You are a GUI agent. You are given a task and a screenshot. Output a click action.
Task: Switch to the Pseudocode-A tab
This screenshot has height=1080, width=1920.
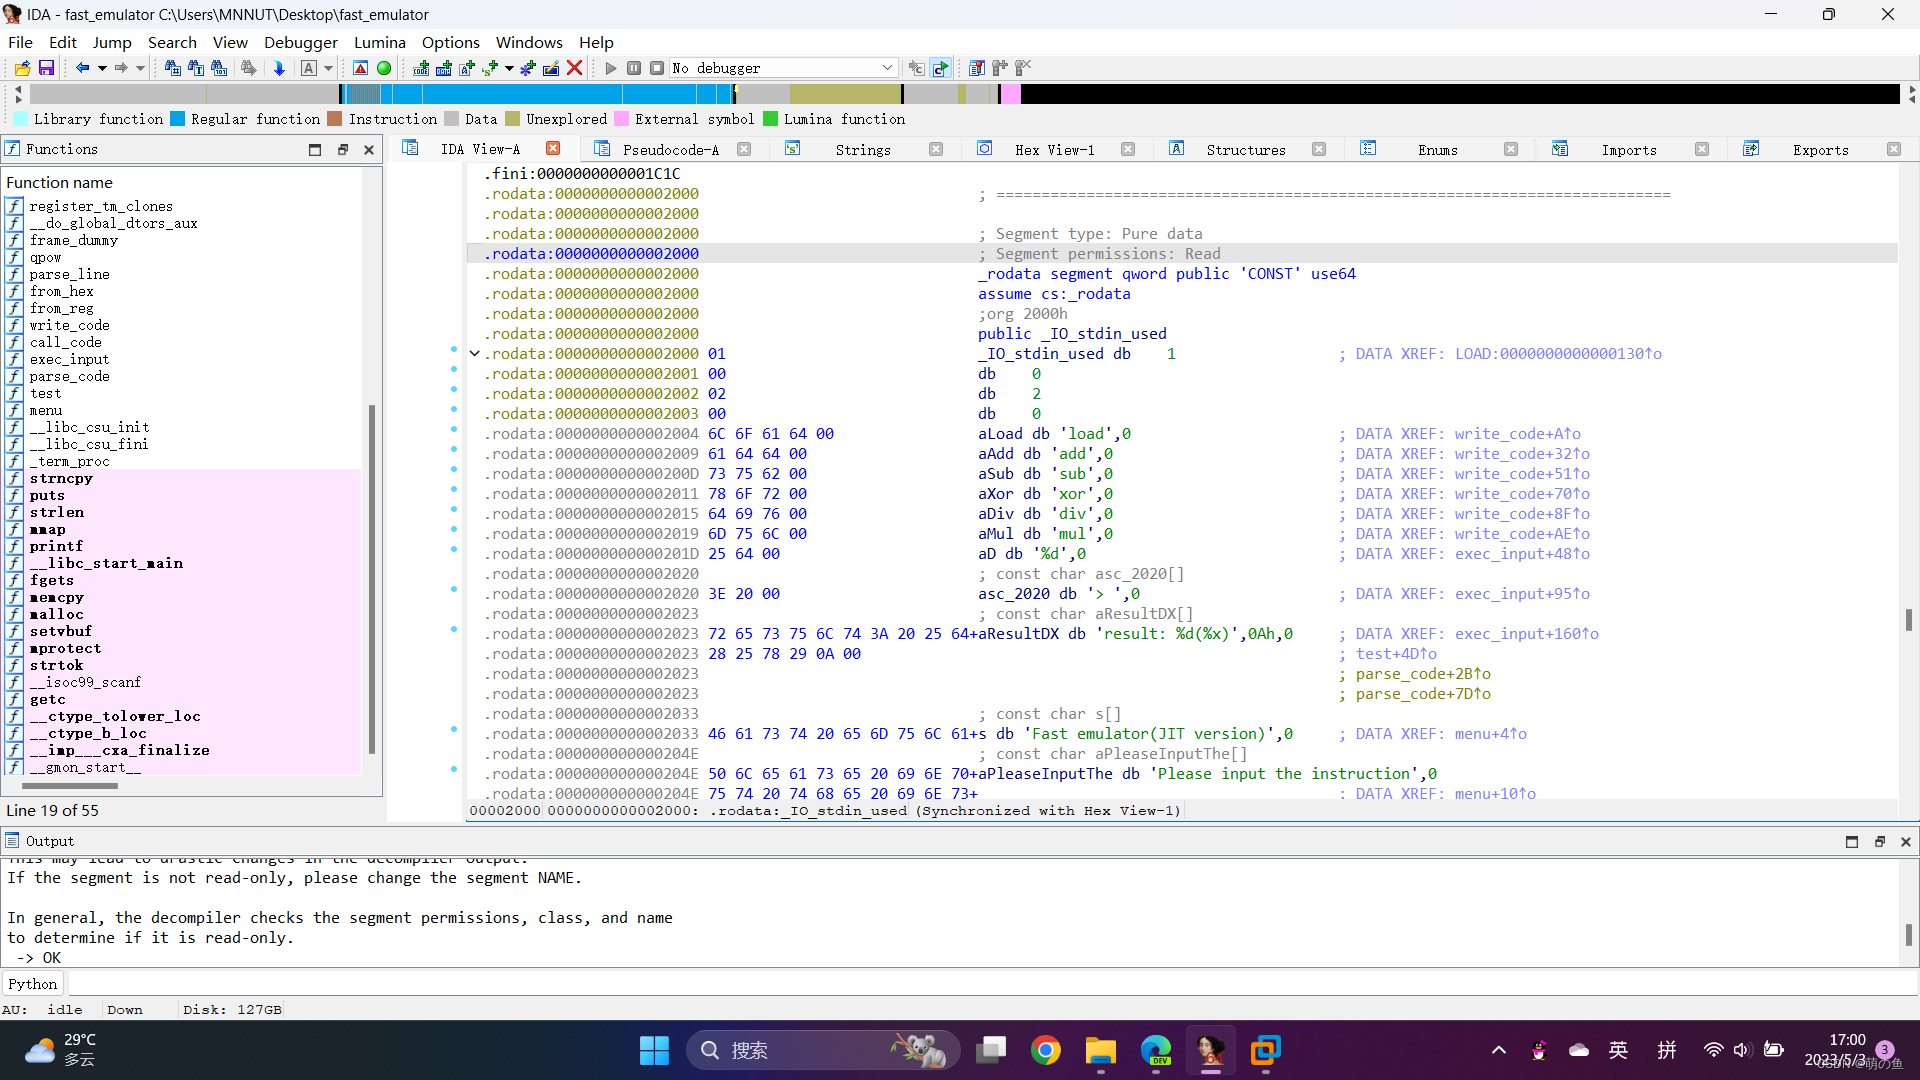tap(670, 149)
